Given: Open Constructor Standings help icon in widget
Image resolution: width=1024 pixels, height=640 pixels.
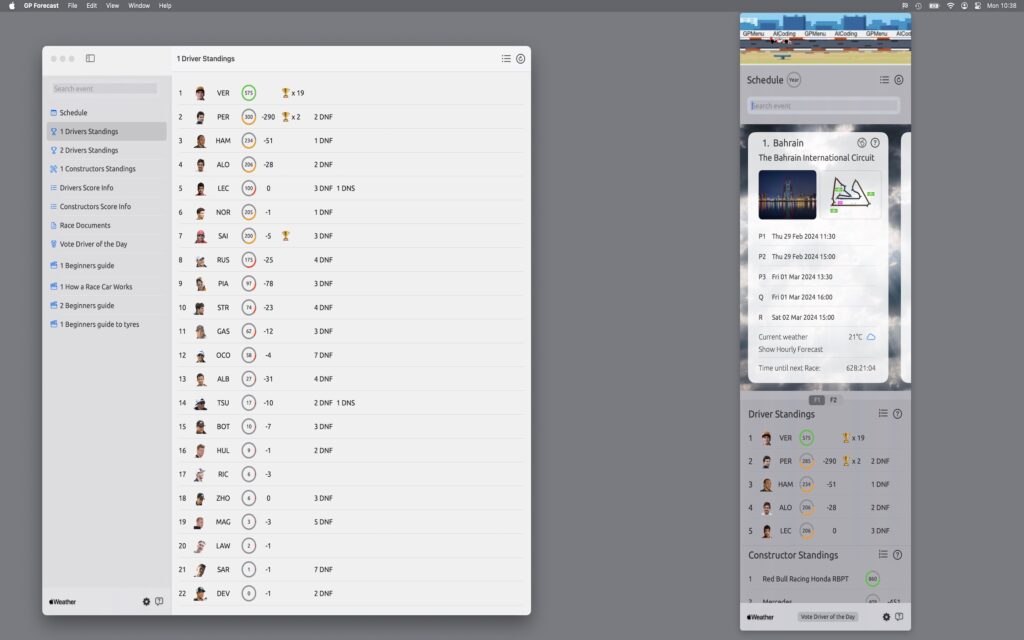Looking at the screenshot, I should (897, 554).
